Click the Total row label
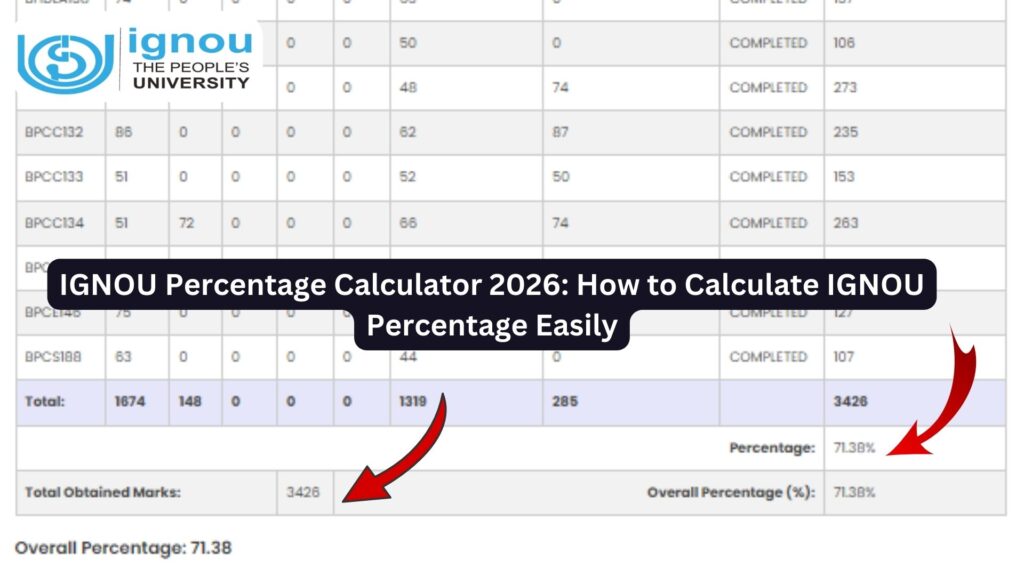1024x576 pixels. click(x=47, y=401)
